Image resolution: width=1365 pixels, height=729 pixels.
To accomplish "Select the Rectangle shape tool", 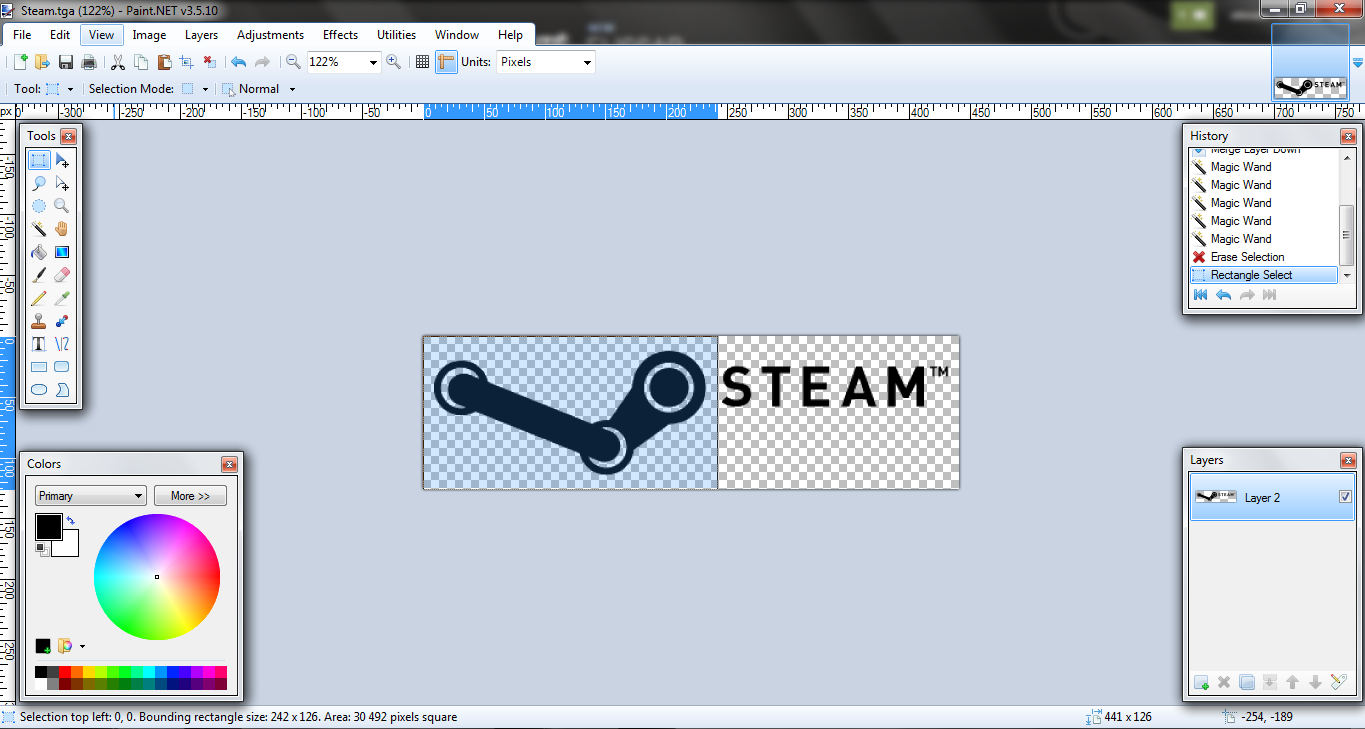I will click(39, 367).
